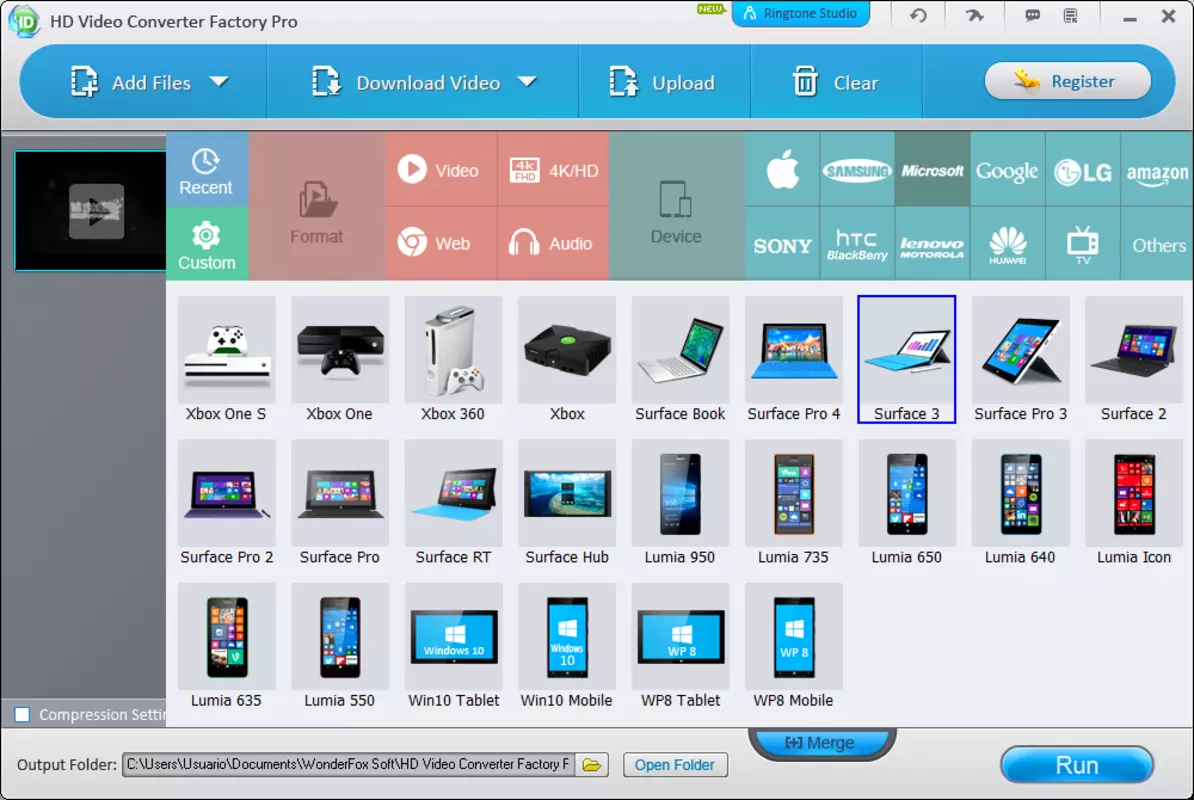Pick the Win10 Mobile preset
This screenshot has height=800, width=1194.
(x=567, y=646)
